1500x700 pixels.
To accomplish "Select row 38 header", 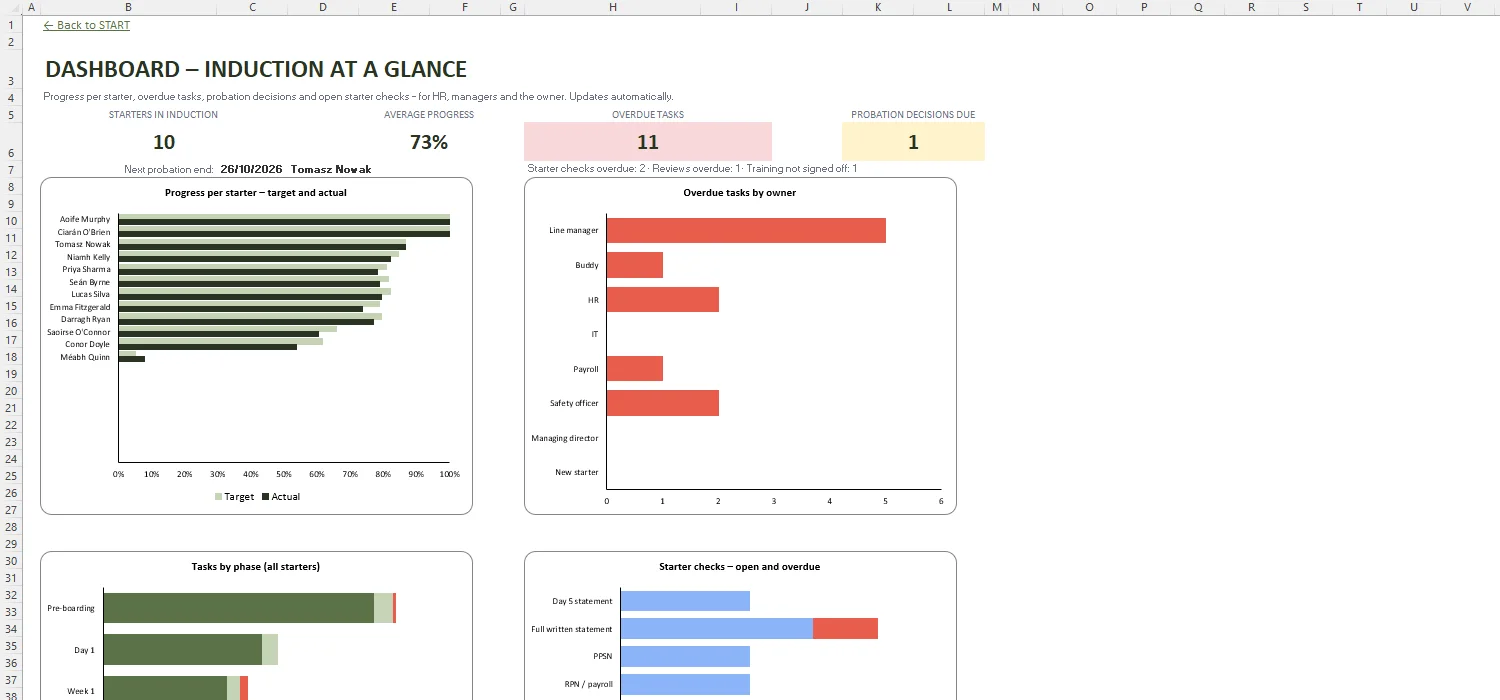I will click(10, 693).
